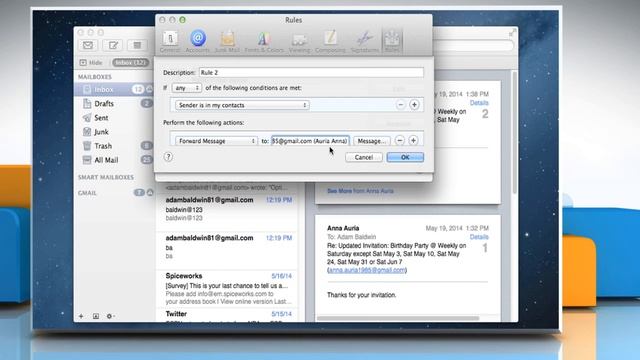
Task: Click the Smart Mailboxes section header
Action: [x=106, y=177]
